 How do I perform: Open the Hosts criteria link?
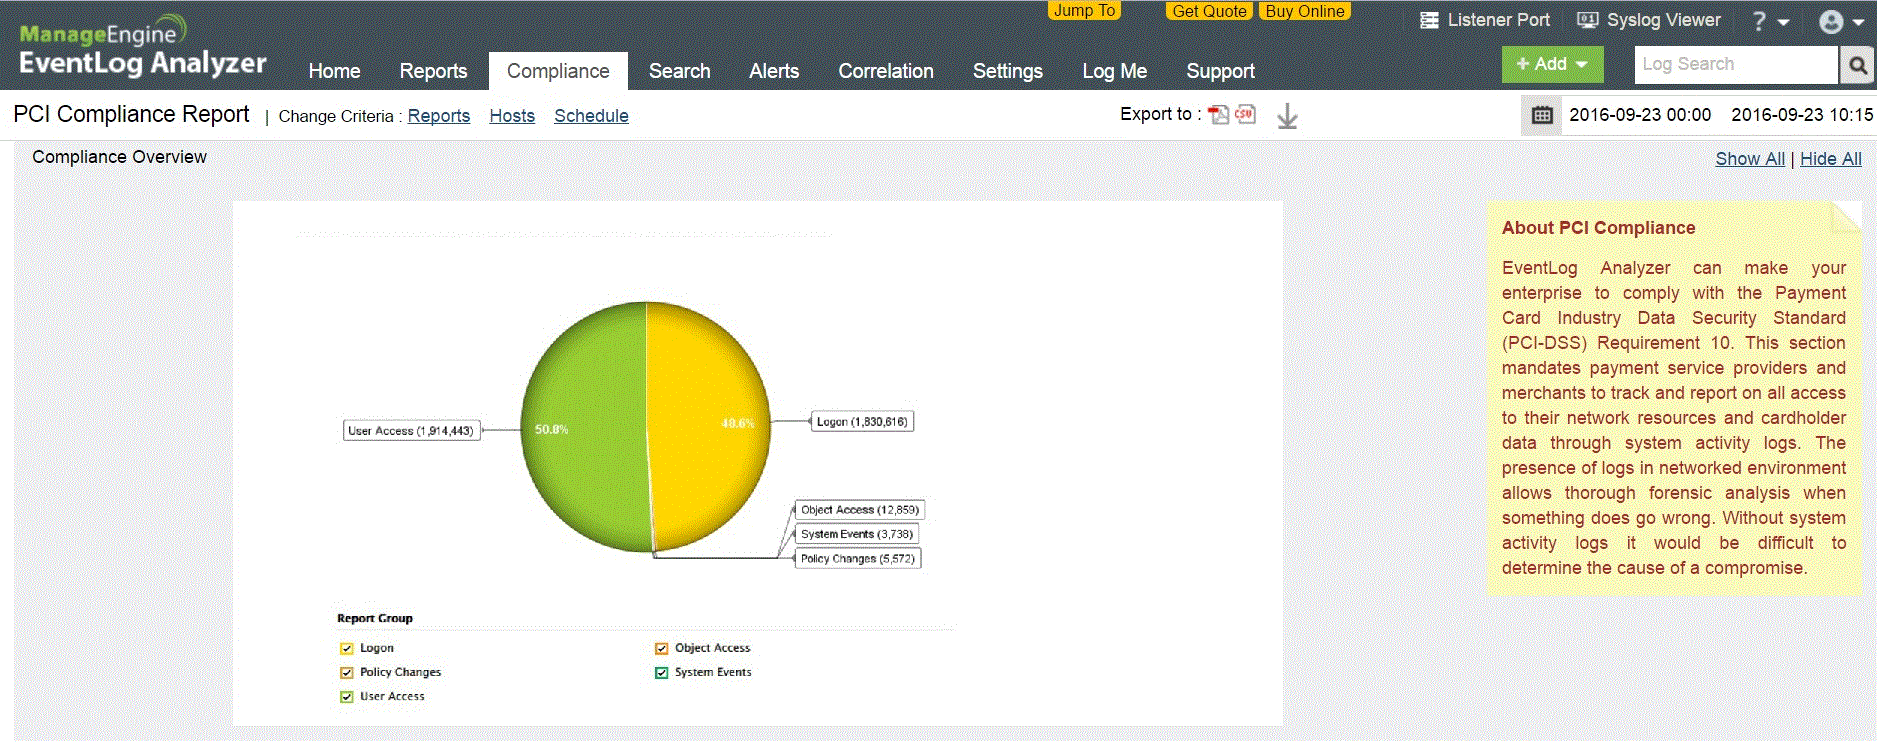click(512, 116)
